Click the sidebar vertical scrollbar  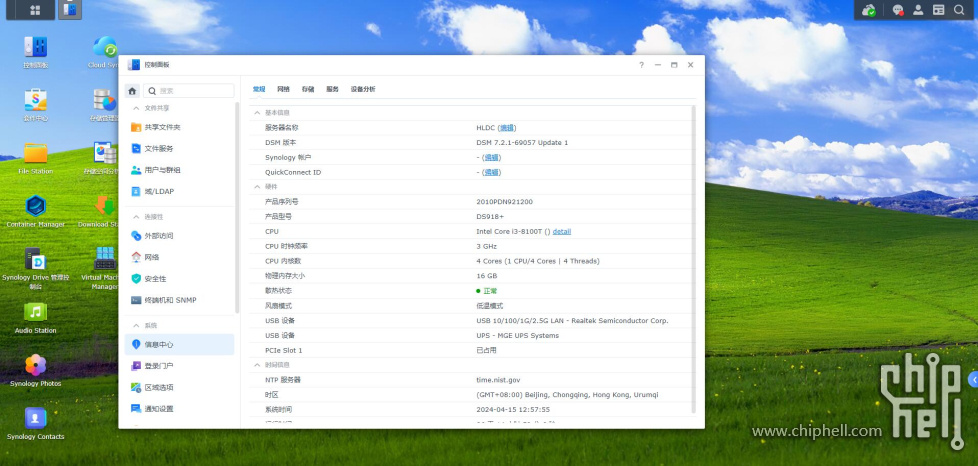(x=236, y=207)
